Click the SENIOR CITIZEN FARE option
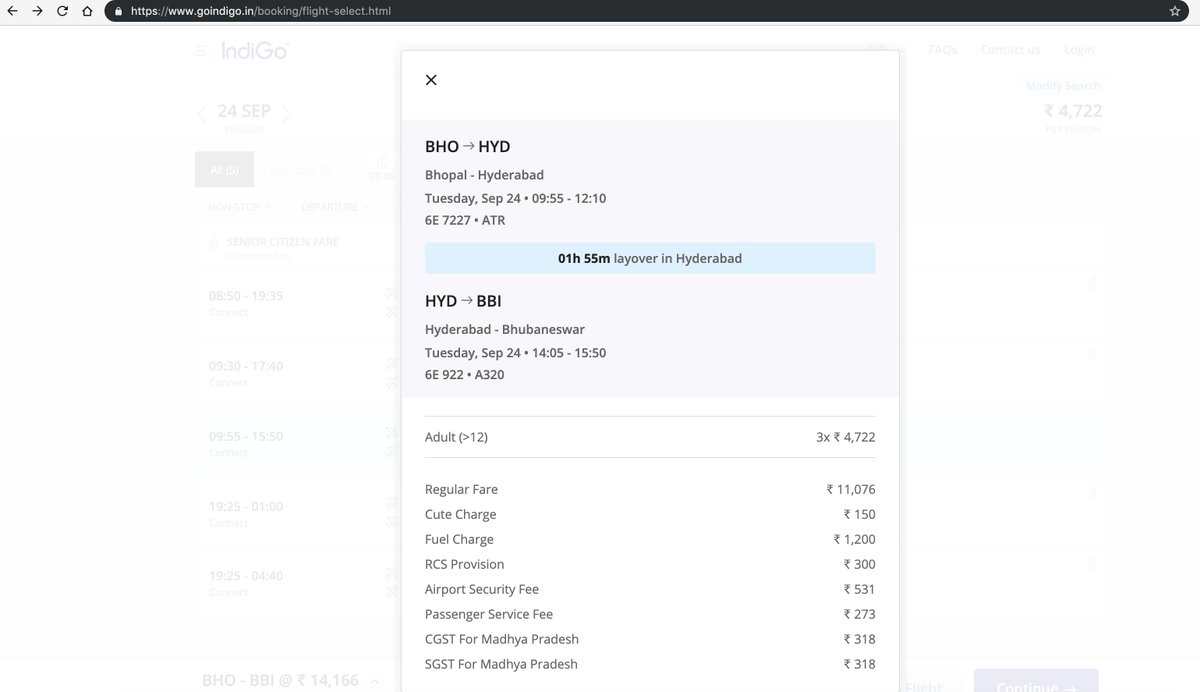 point(283,242)
